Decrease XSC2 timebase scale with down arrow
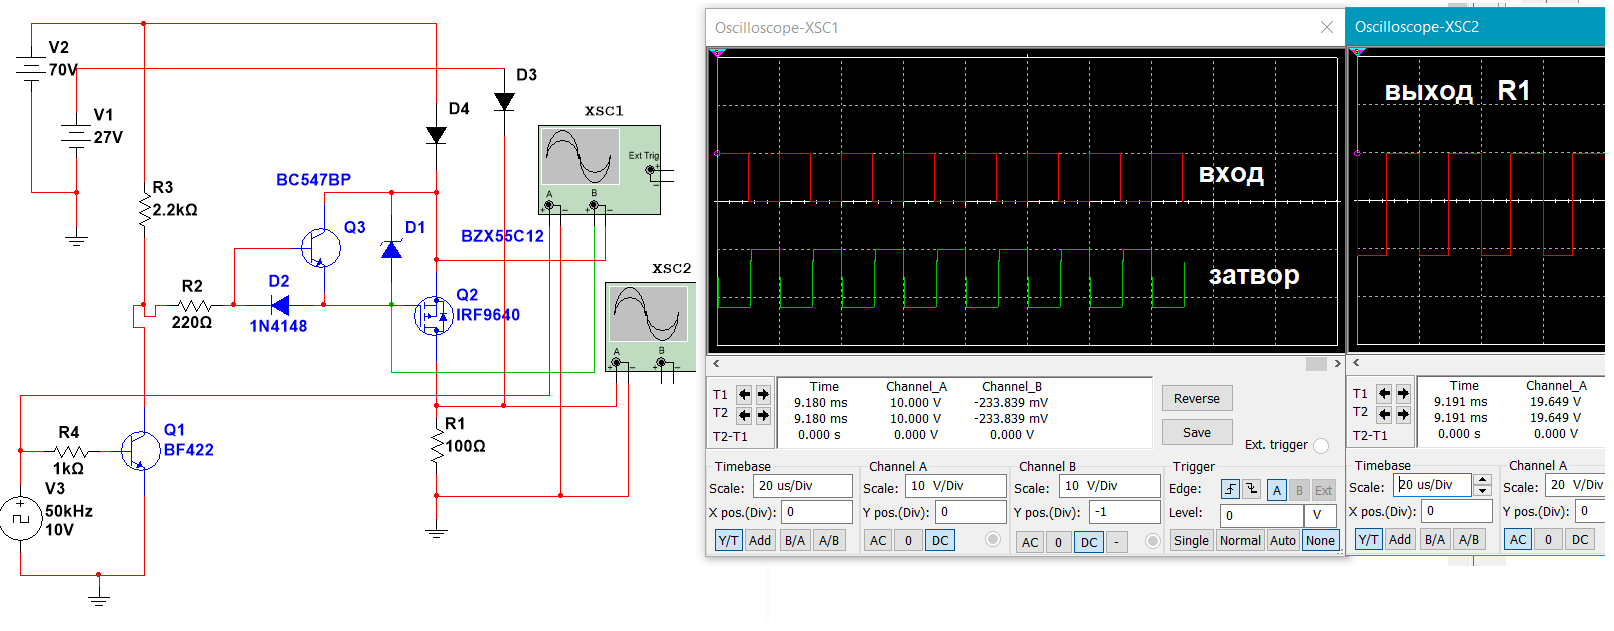The height and width of the screenshot is (631, 1614). coord(1482,491)
